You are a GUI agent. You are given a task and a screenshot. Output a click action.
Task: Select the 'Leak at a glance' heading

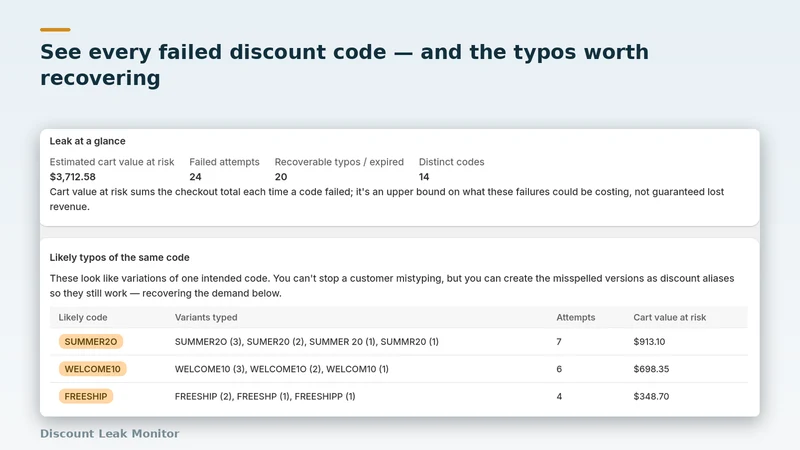pos(87,141)
